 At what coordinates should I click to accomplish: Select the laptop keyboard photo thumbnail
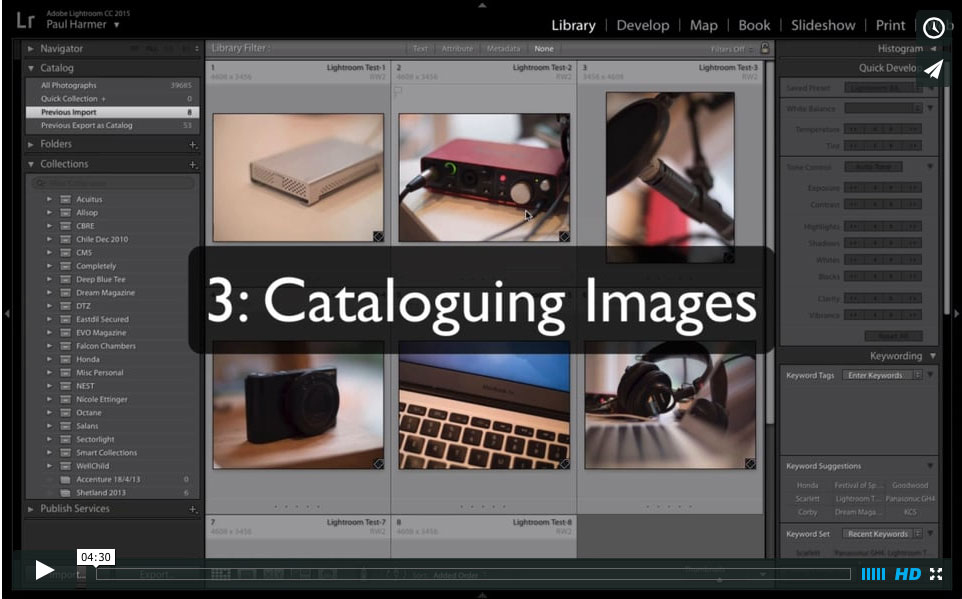point(484,405)
